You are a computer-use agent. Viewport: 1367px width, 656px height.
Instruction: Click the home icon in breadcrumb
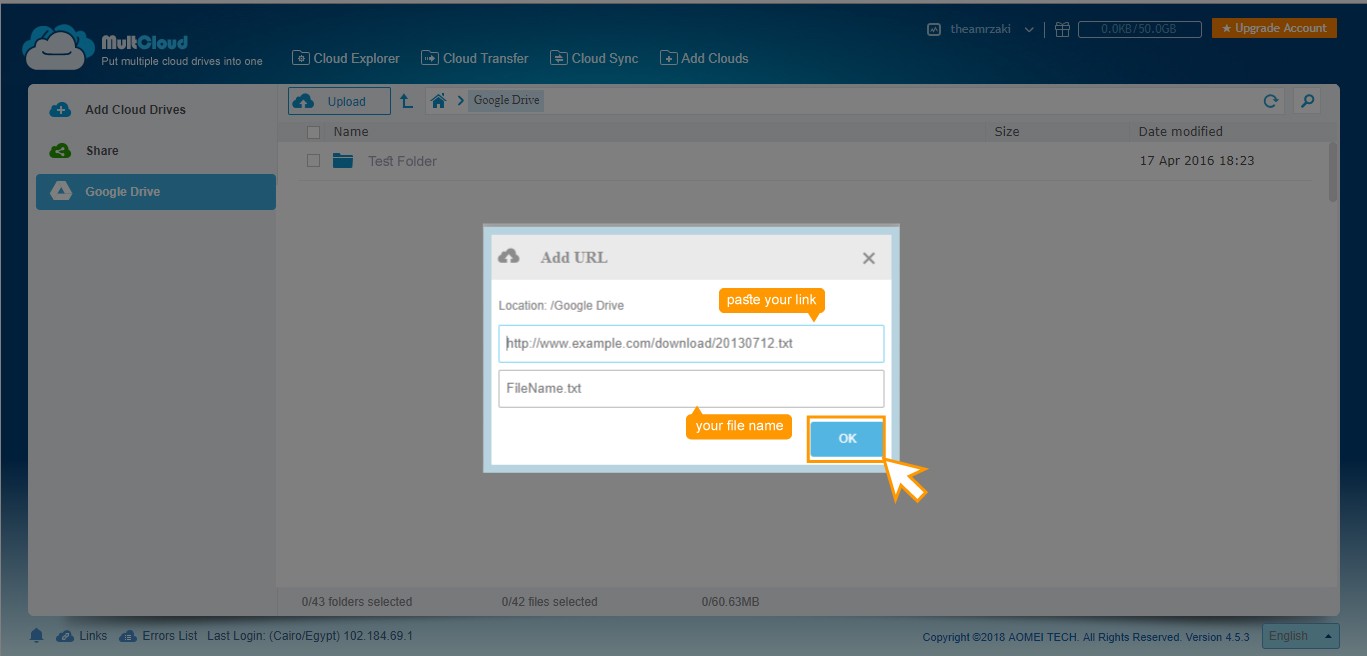click(x=437, y=100)
